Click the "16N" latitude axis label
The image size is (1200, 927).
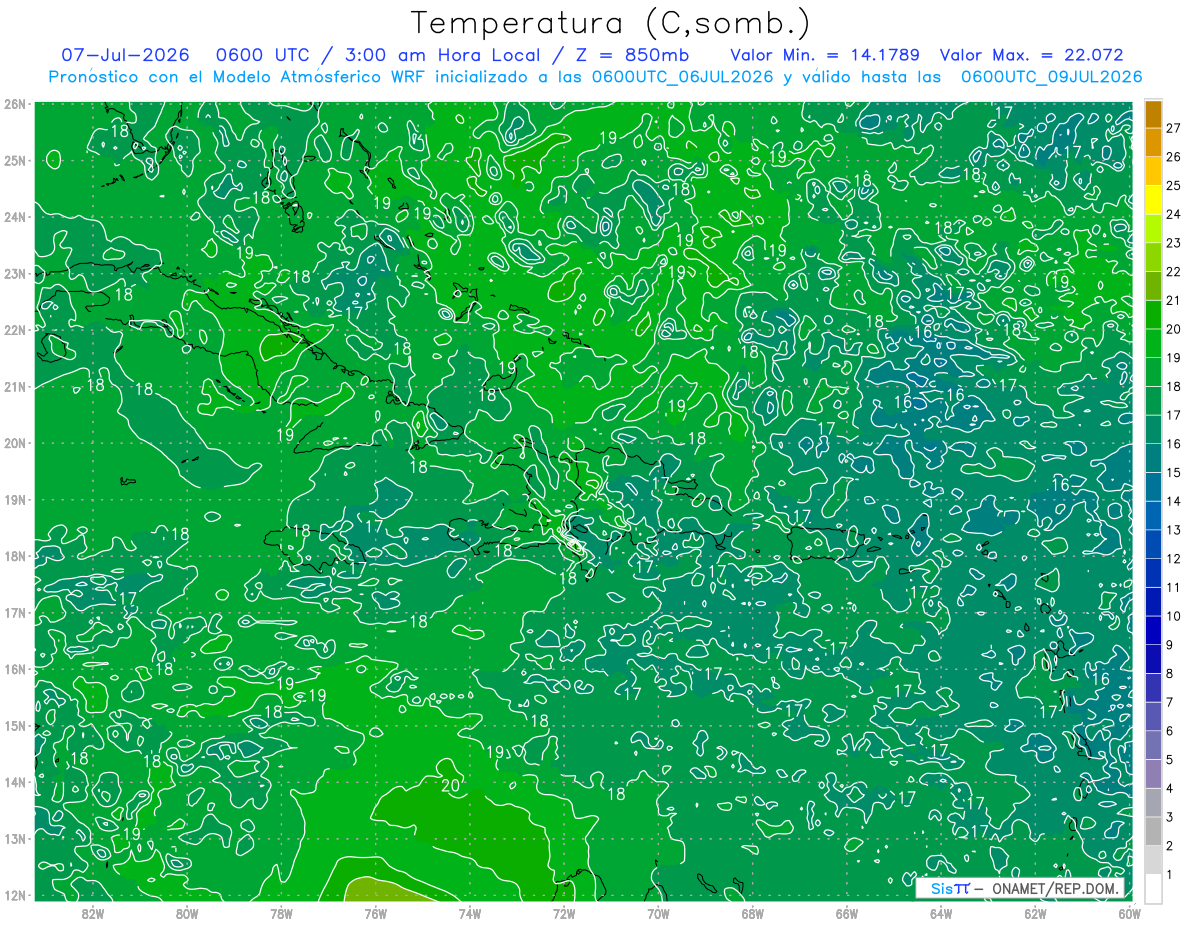click(x=14, y=669)
